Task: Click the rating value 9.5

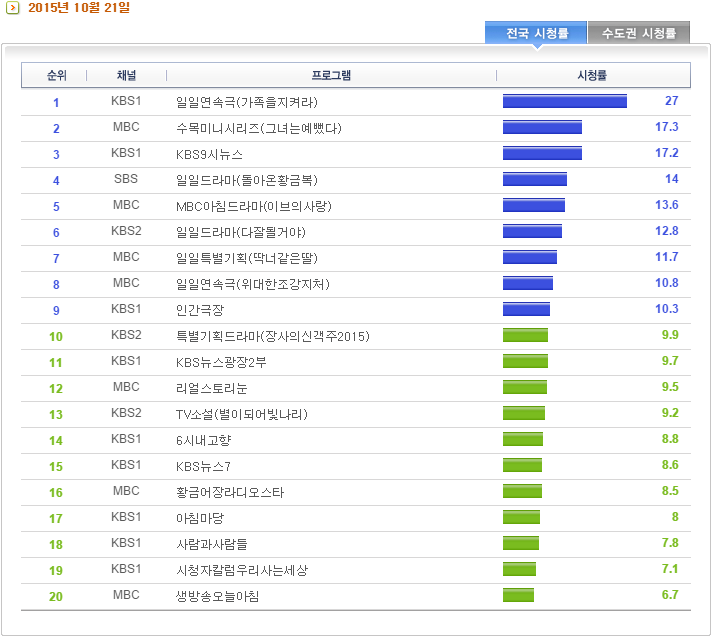Action: pyautogui.click(x=670, y=387)
